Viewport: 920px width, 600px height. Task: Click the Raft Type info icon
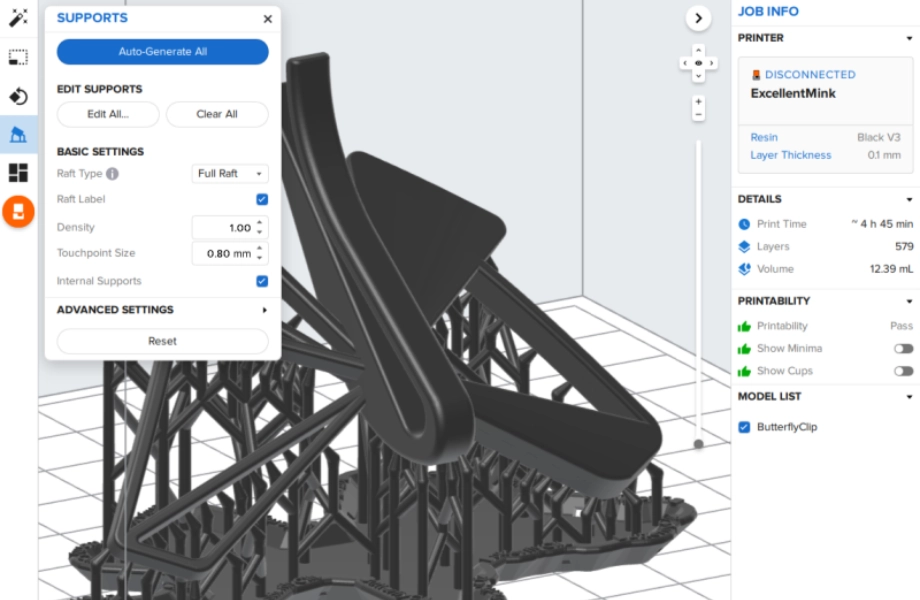(112, 174)
